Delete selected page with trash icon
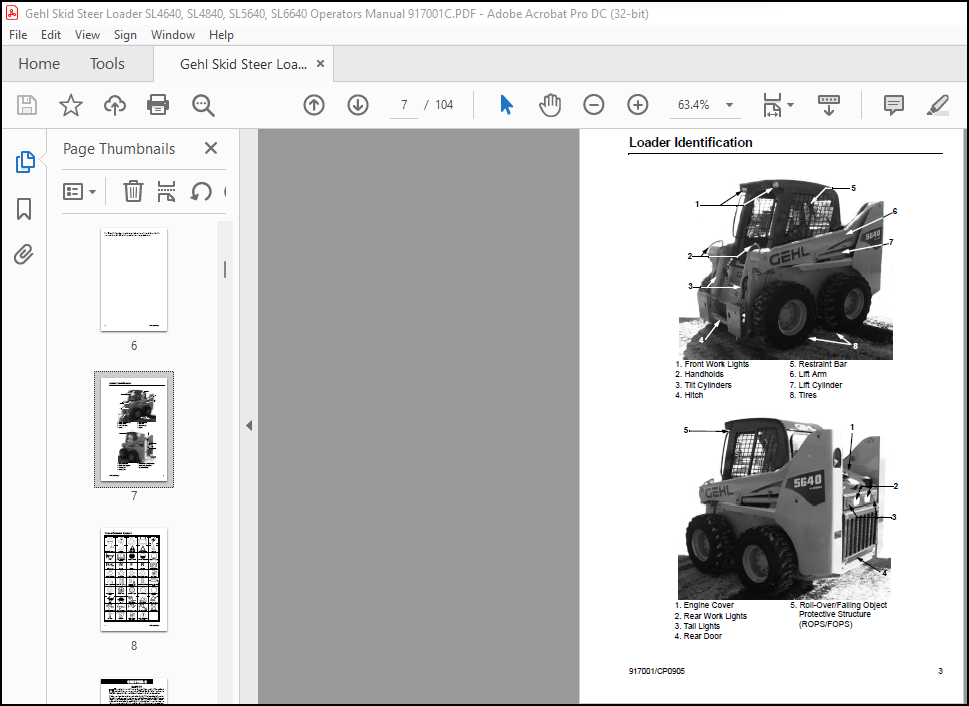 click(x=133, y=192)
